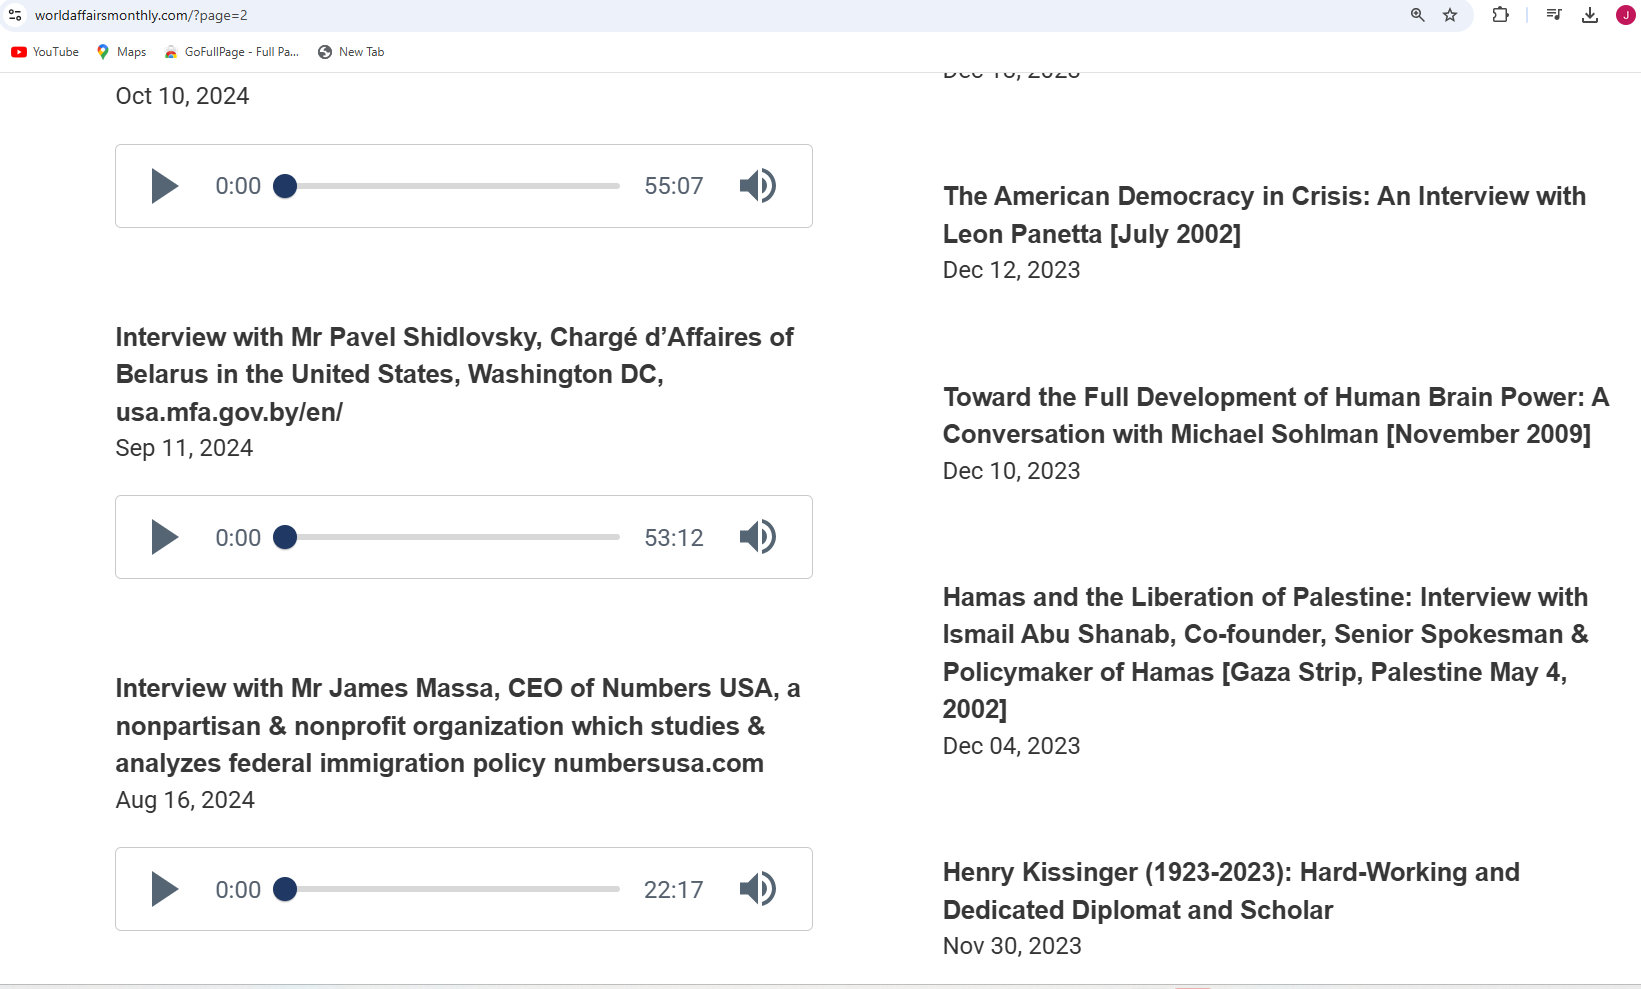
Task: Click the 53:12 audio seek slider
Action: coord(452,537)
